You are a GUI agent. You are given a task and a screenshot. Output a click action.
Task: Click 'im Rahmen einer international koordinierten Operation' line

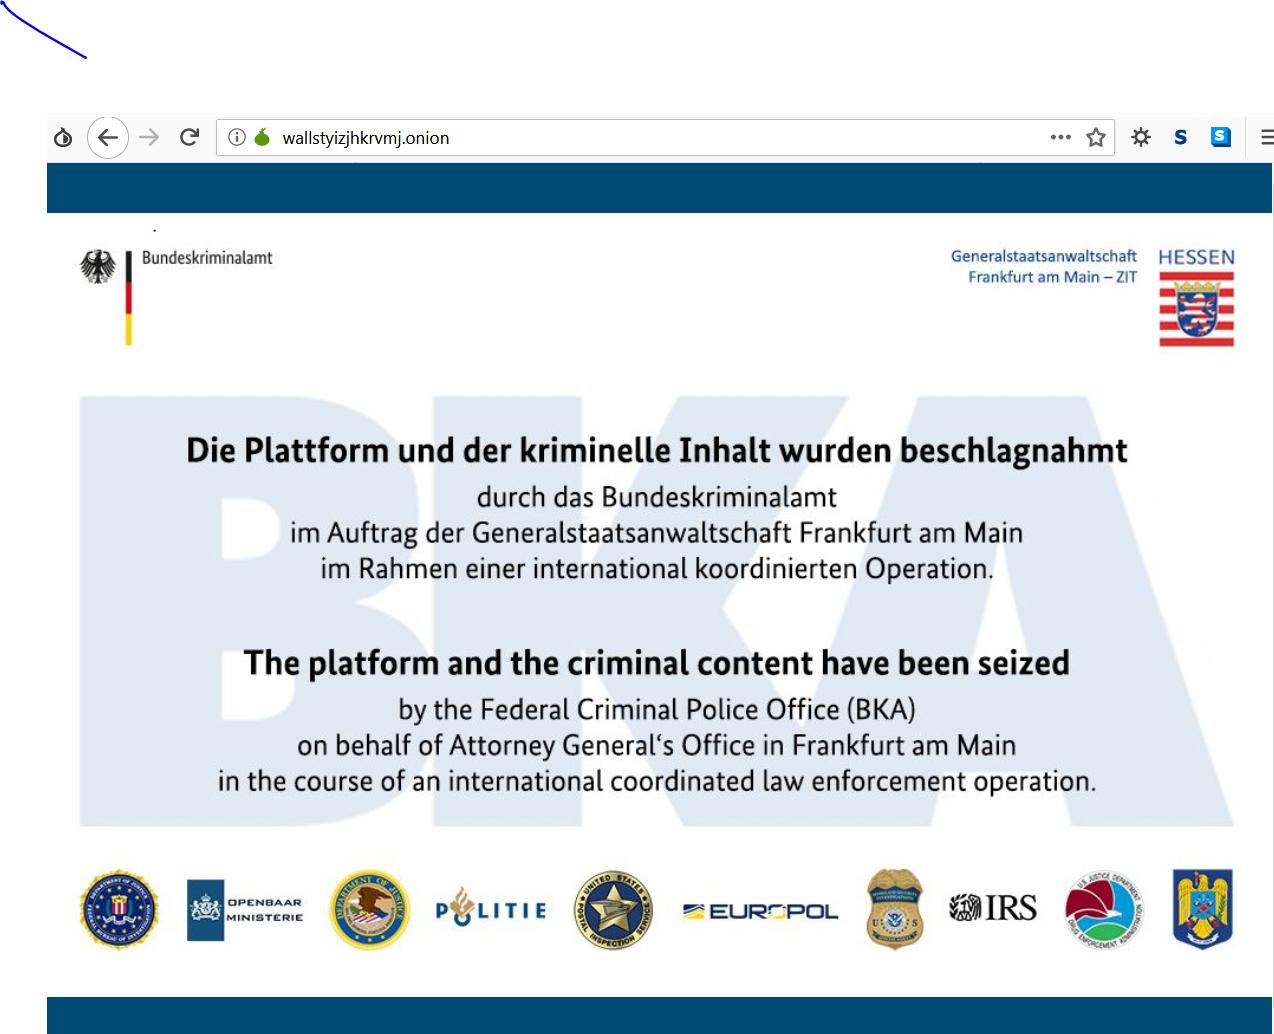pyautogui.click(x=657, y=569)
